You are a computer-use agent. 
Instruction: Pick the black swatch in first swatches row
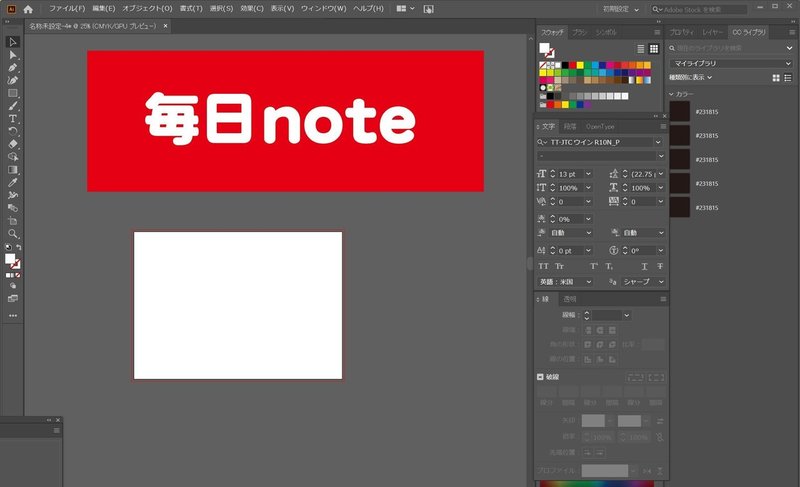click(x=565, y=65)
